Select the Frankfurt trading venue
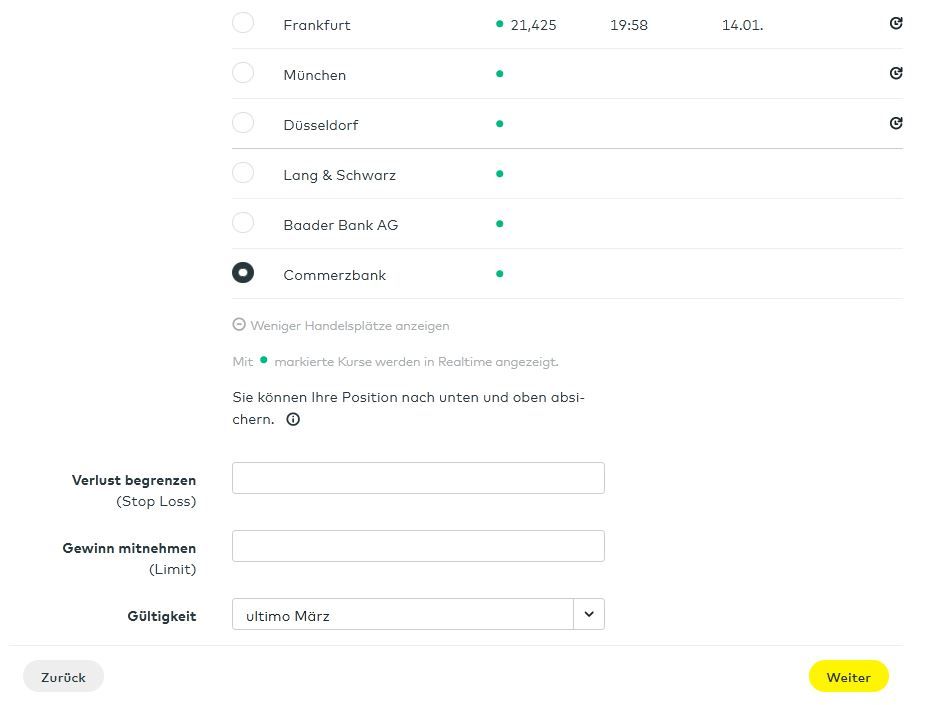 pyautogui.click(x=243, y=23)
